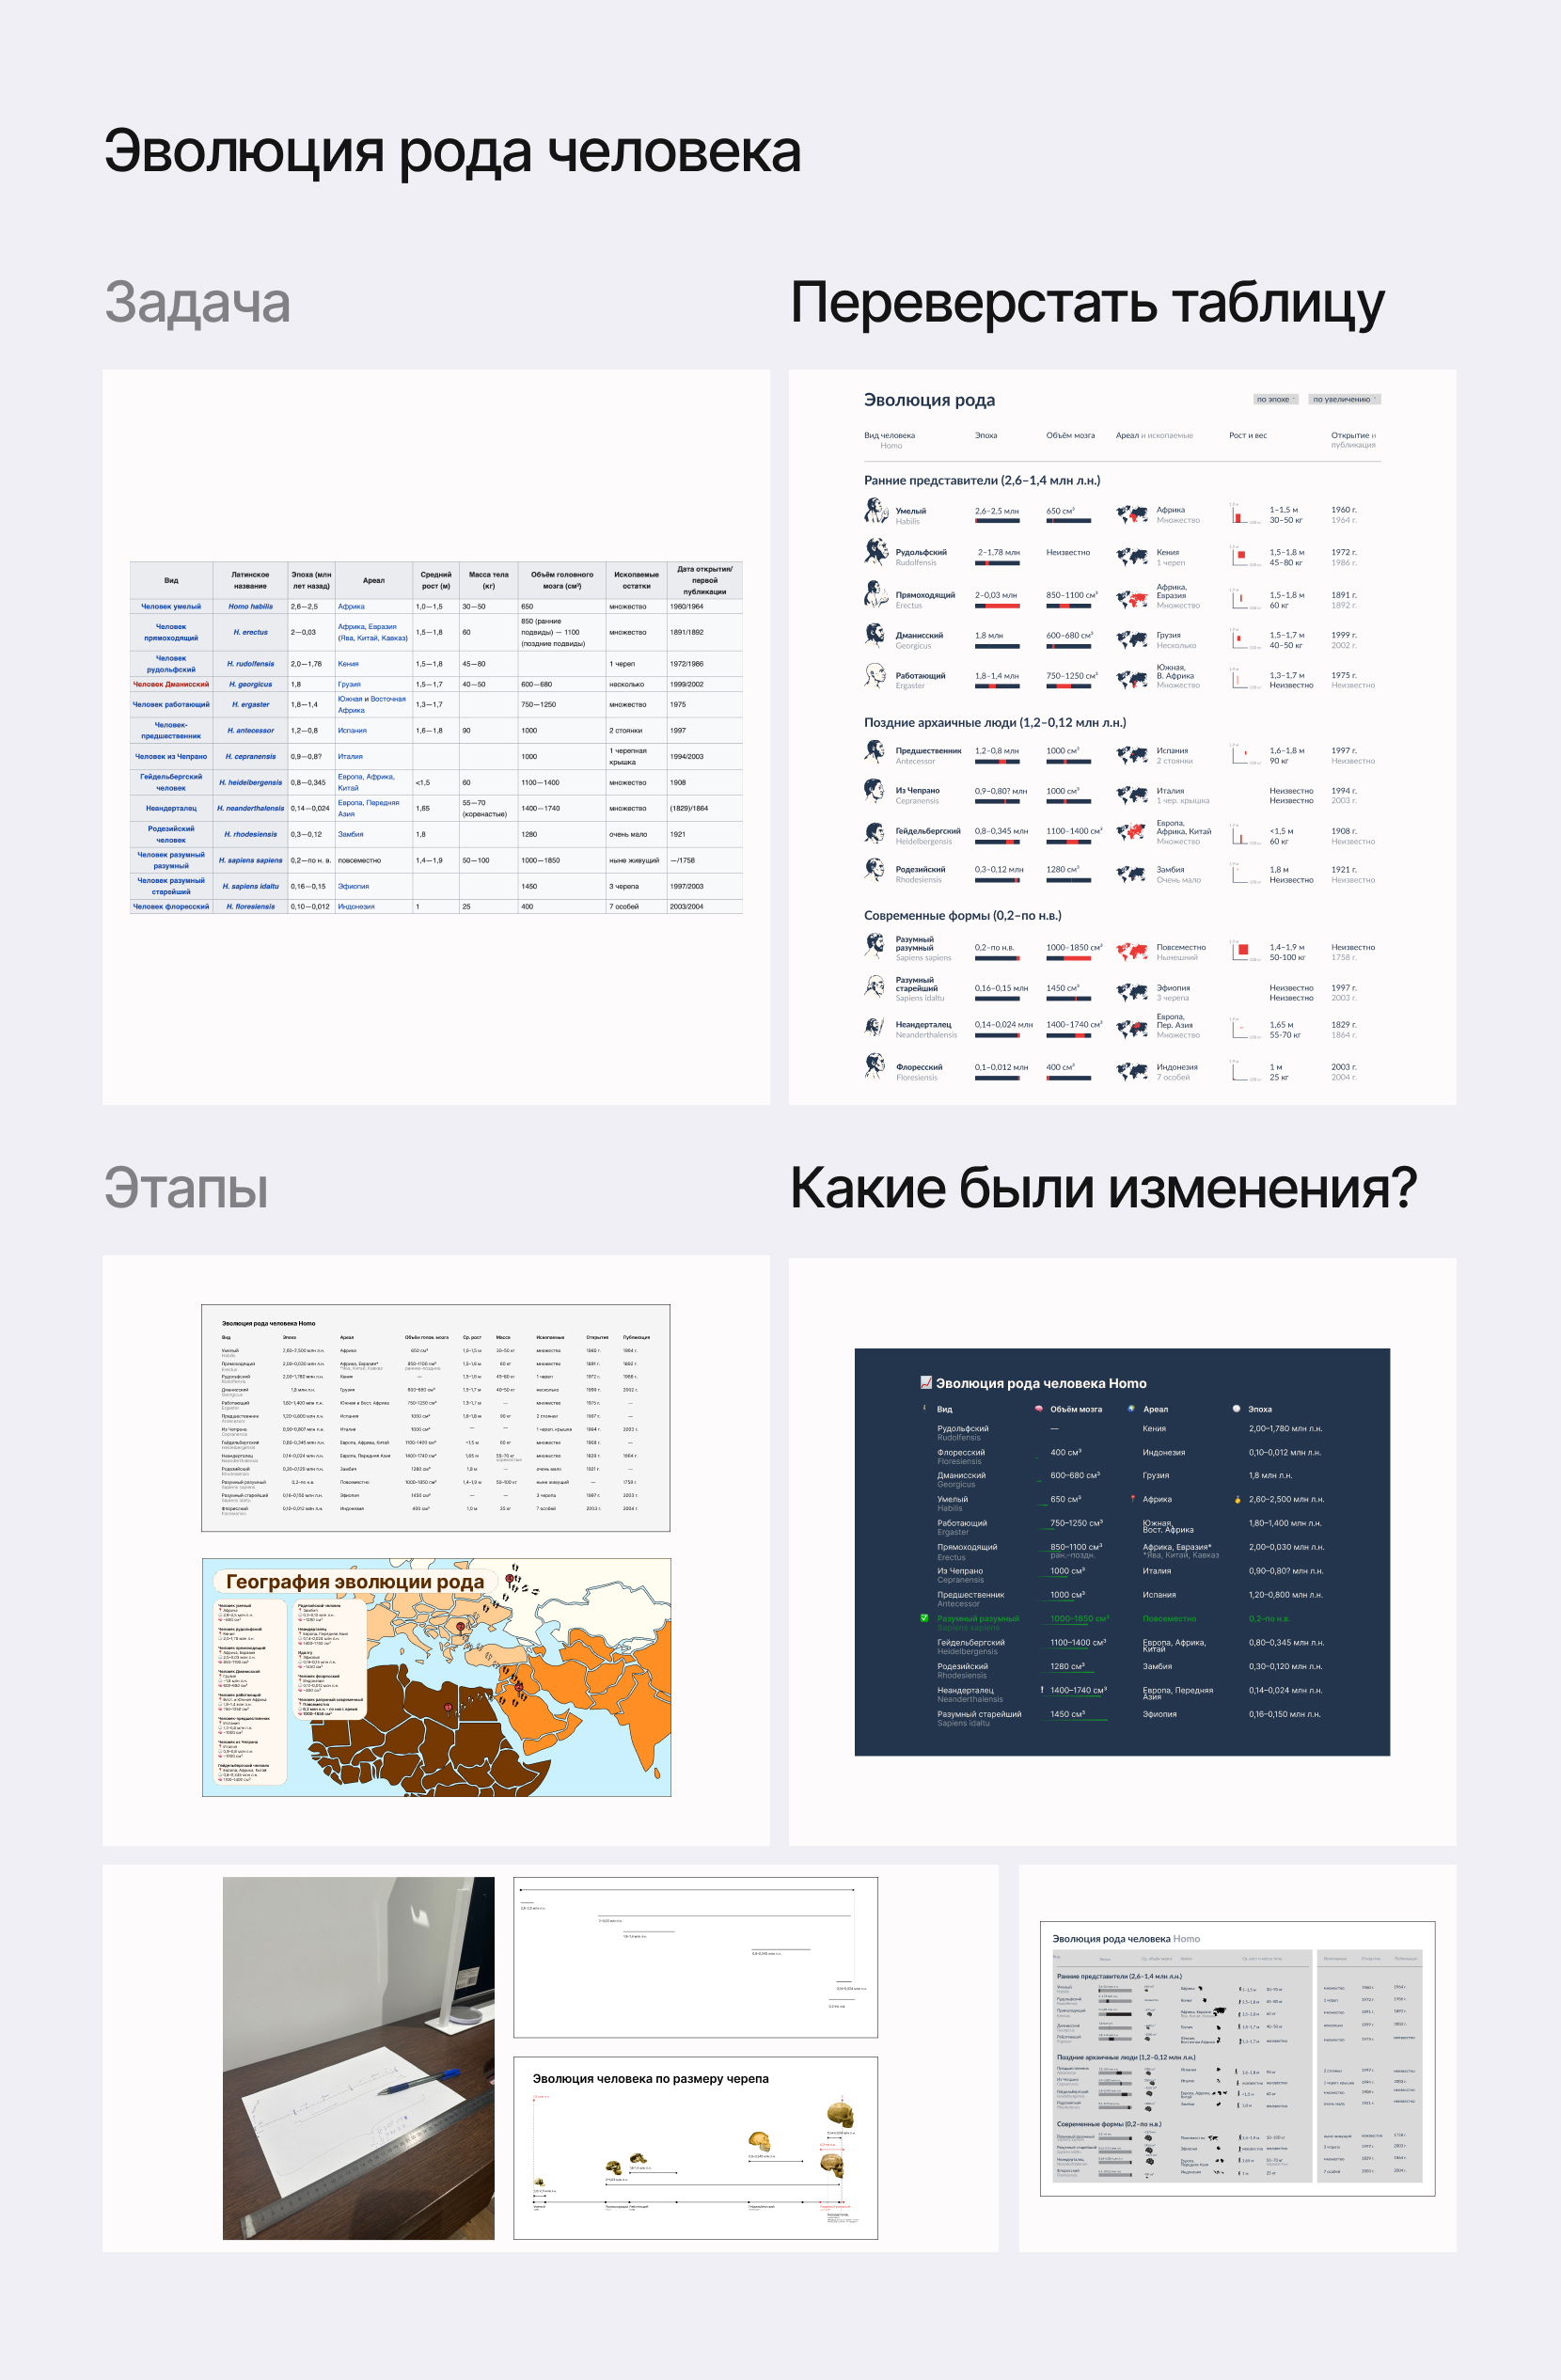
Task: Click the brain icon next to «Объём мозга» header
Action: 1039,1409
